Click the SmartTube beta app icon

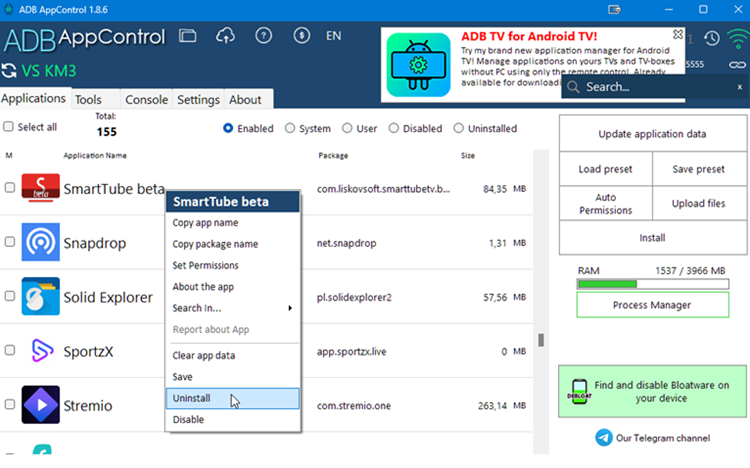(40, 188)
